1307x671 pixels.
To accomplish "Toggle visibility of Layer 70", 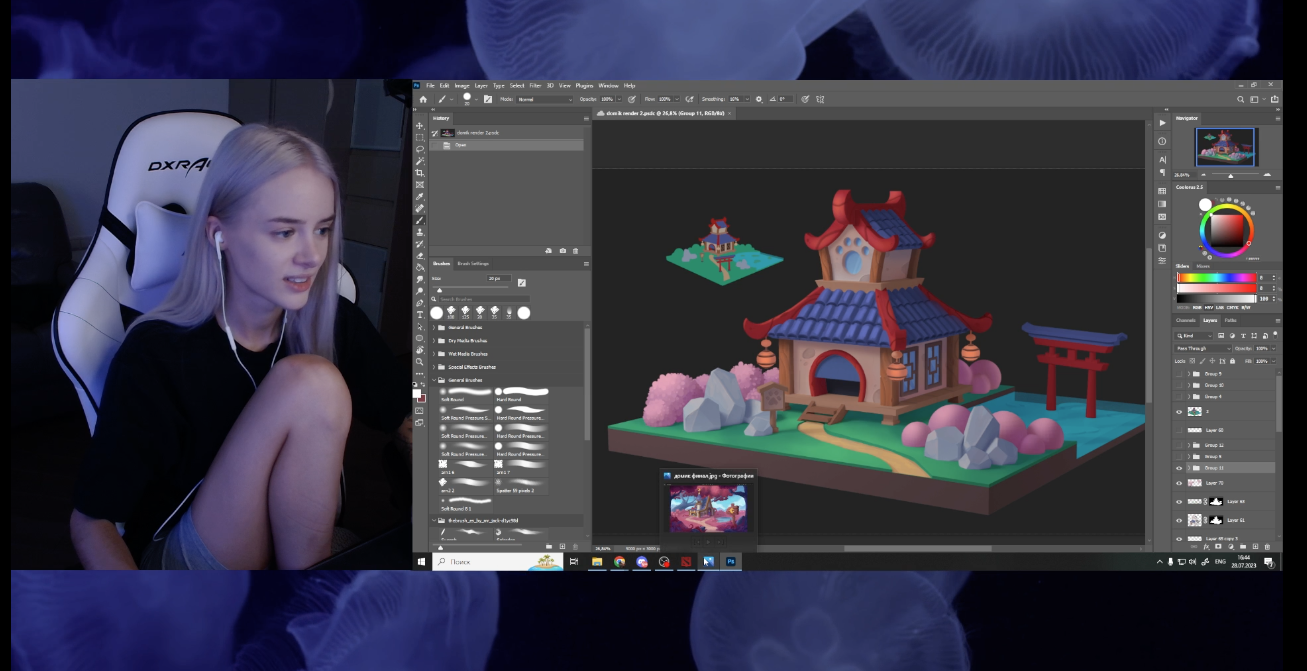I will click(1179, 483).
